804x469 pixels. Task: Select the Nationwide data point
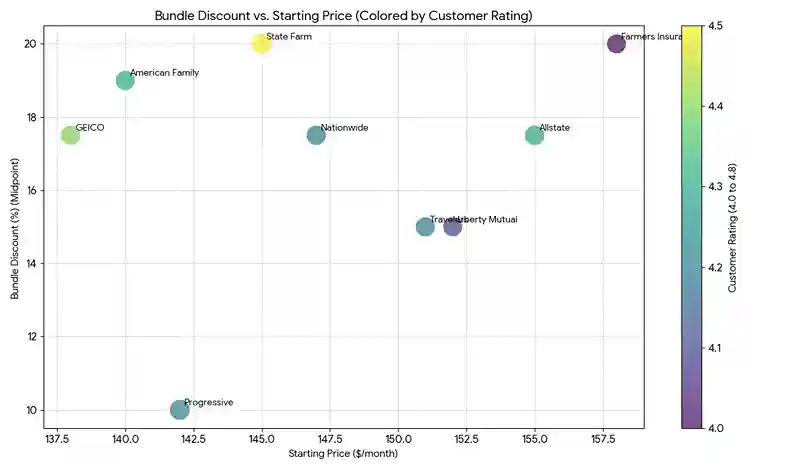click(x=316, y=135)
